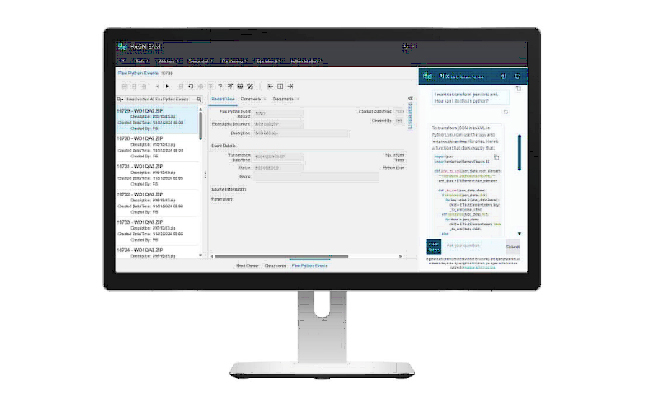The width and height of the screenshot is (645, 400).
Task: Click the expand-right pane layout icon
Action: tap(290, 86)
